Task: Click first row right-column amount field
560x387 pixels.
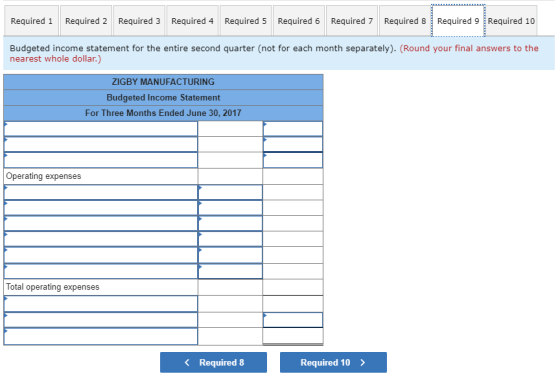Action: pyautogui.click(x=293, y=129)
